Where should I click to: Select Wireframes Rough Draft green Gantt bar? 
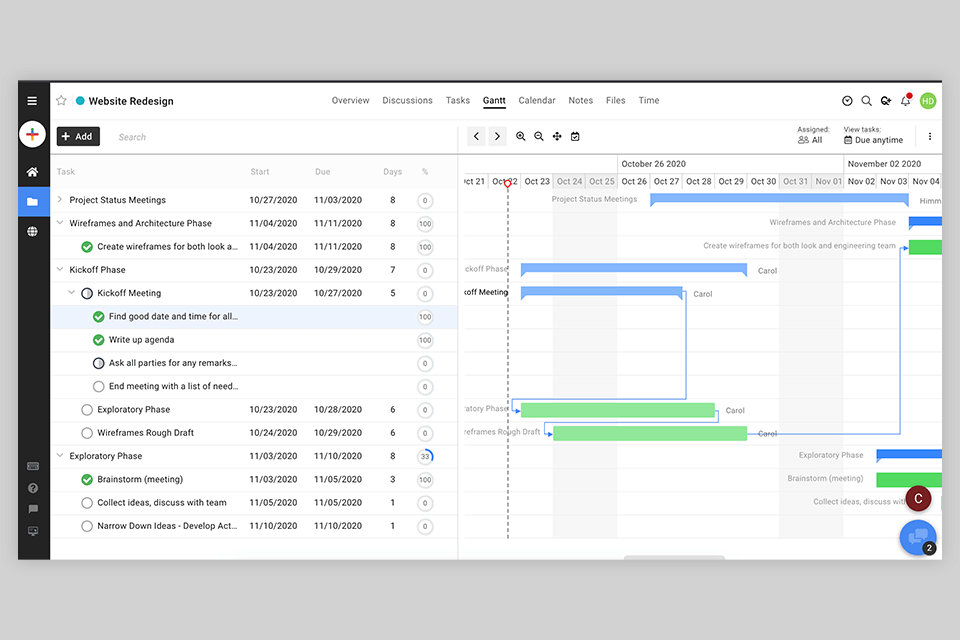(x=650, y=434)
